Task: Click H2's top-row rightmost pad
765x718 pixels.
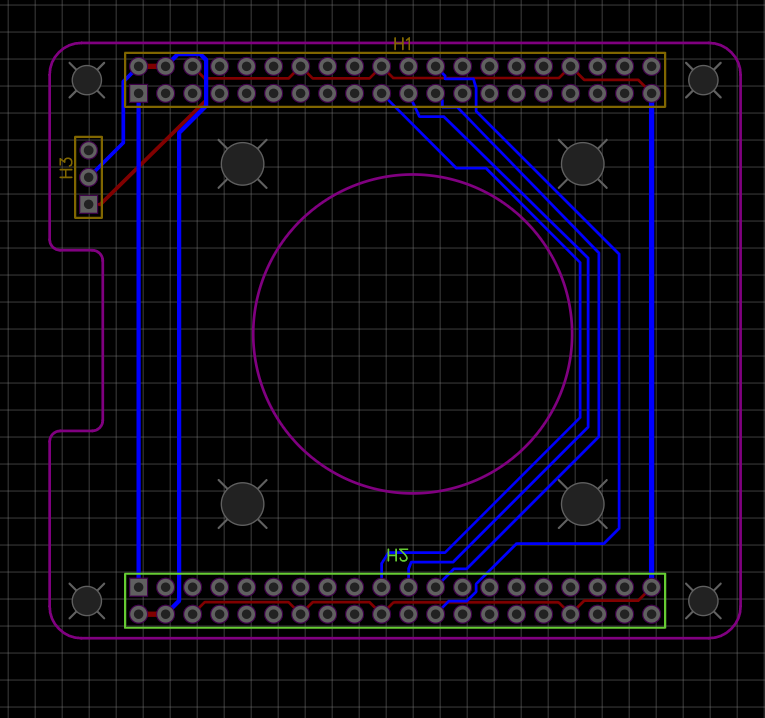Action: pyautogui.click(x=651, y=587)
